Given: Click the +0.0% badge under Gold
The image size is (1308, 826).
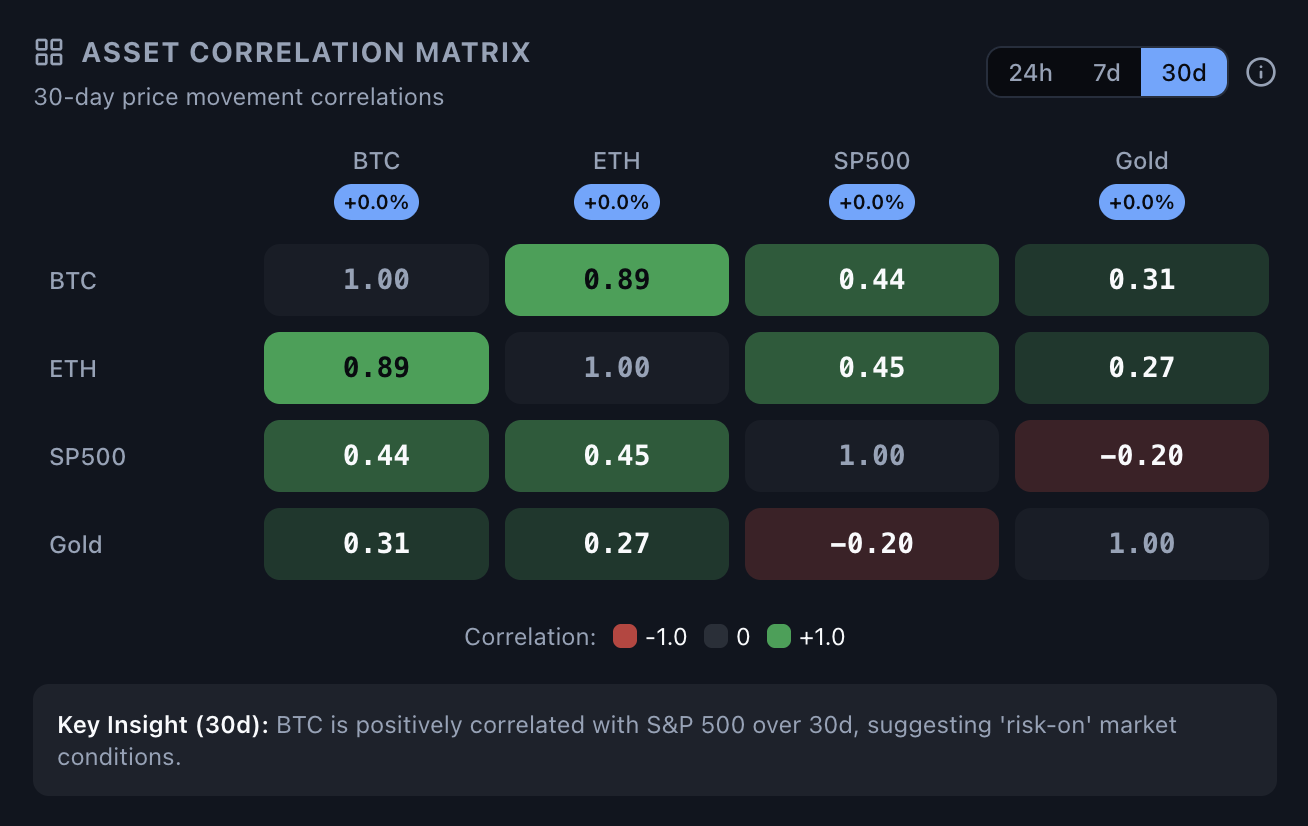Looking at the screenshot, I should pyautogui.click(x=1141, y=202).
